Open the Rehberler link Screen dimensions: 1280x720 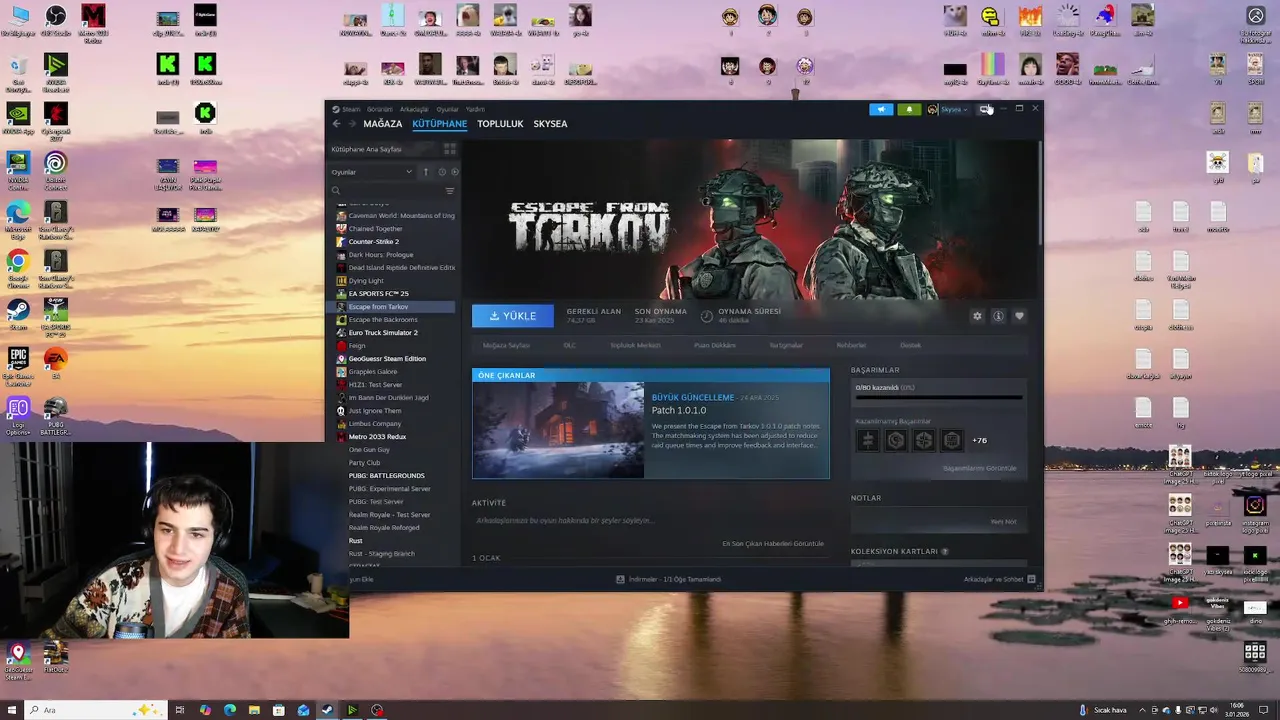click(851, 345)
